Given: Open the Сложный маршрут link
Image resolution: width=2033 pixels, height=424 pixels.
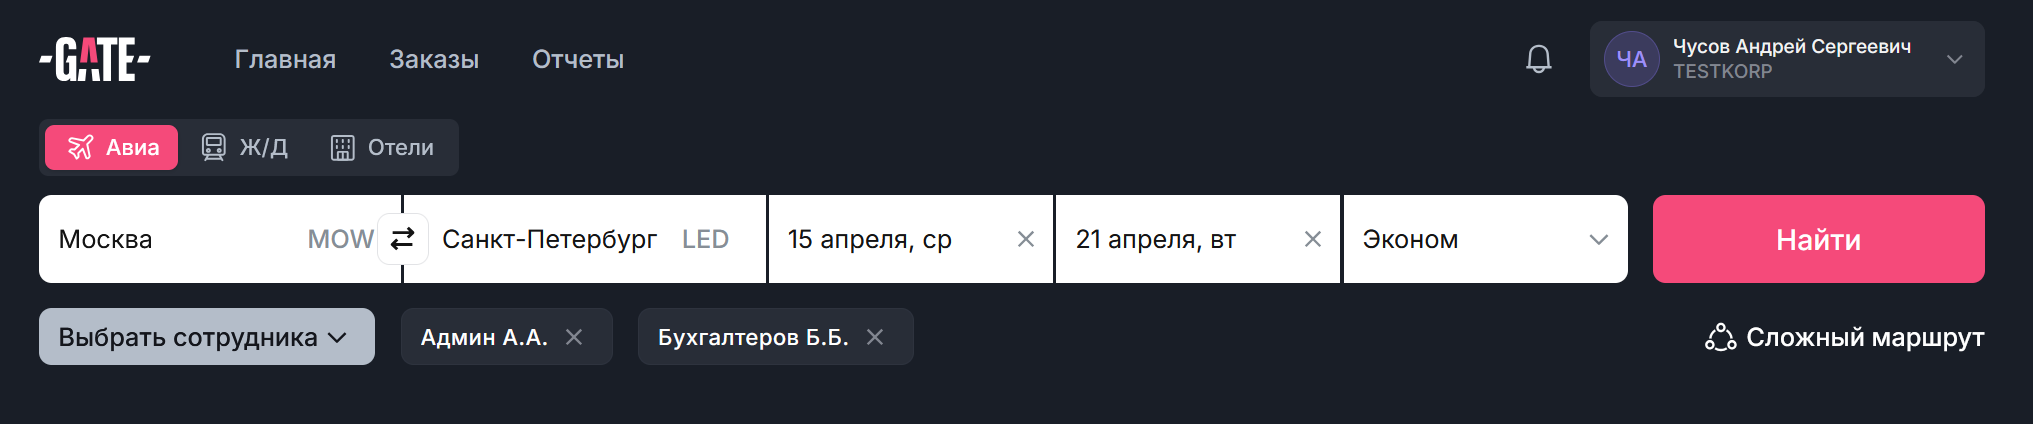Looking at the screenshot, I should click(x=1845, y=337).
